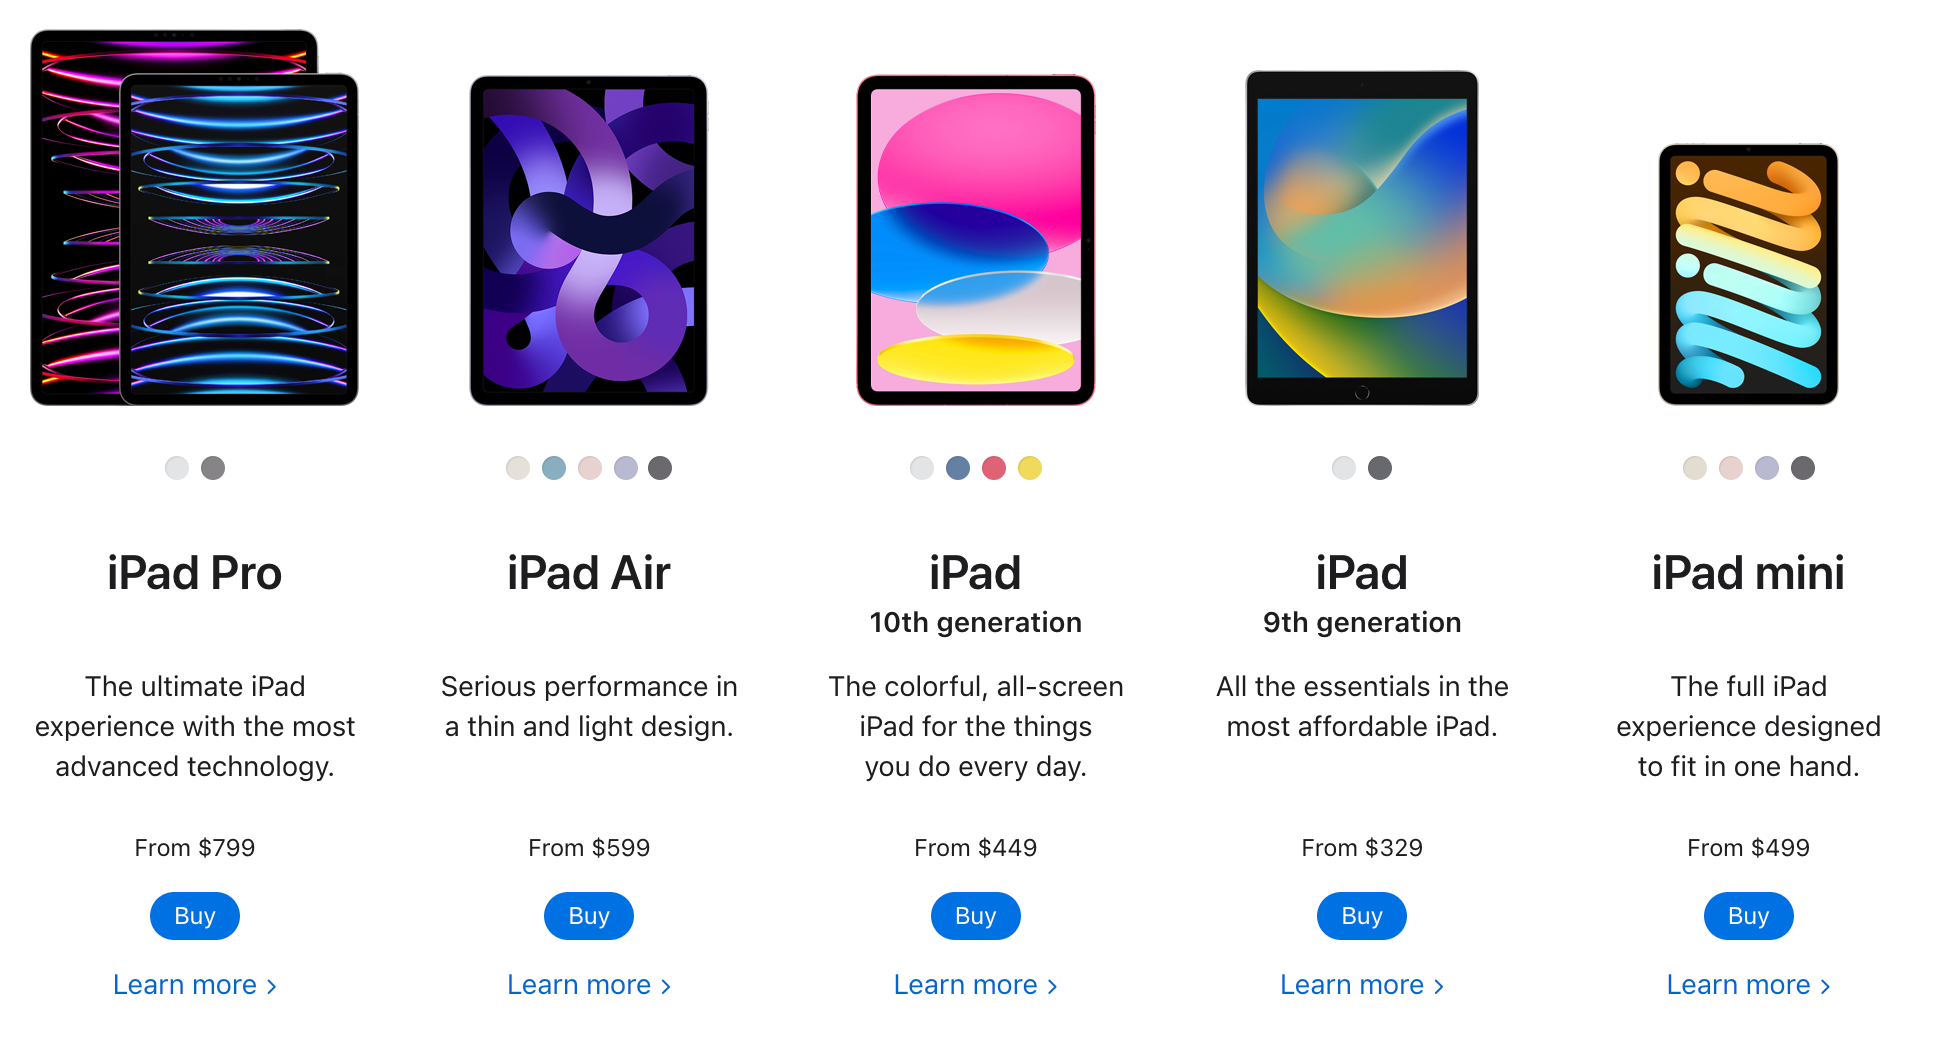Viewport: 1940px width, 1042px height.
Task: Buy the iPad Air from $599
Action: pyautogui.click(x=589, y=916)
